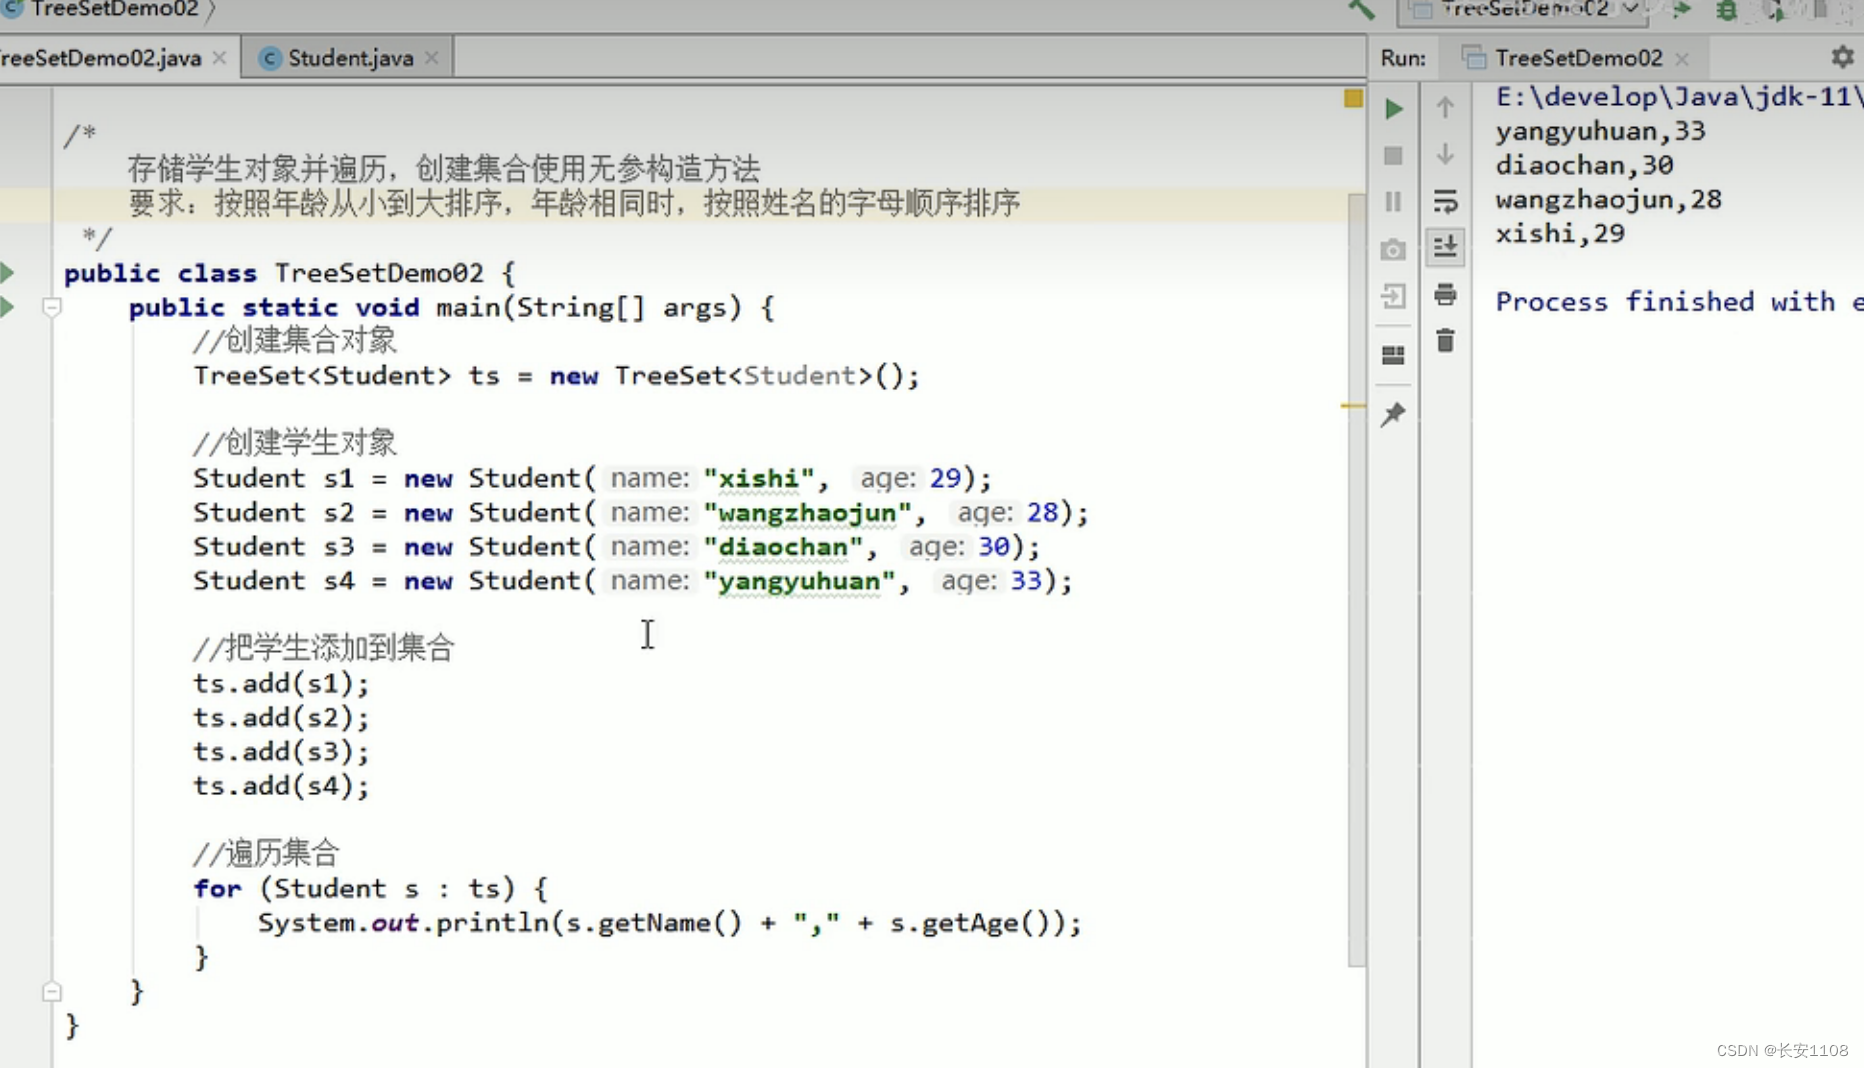The height and width of the screenshot is (1068, 1864).
Task: Click the Pause output icon
Action: [1393, 202]
